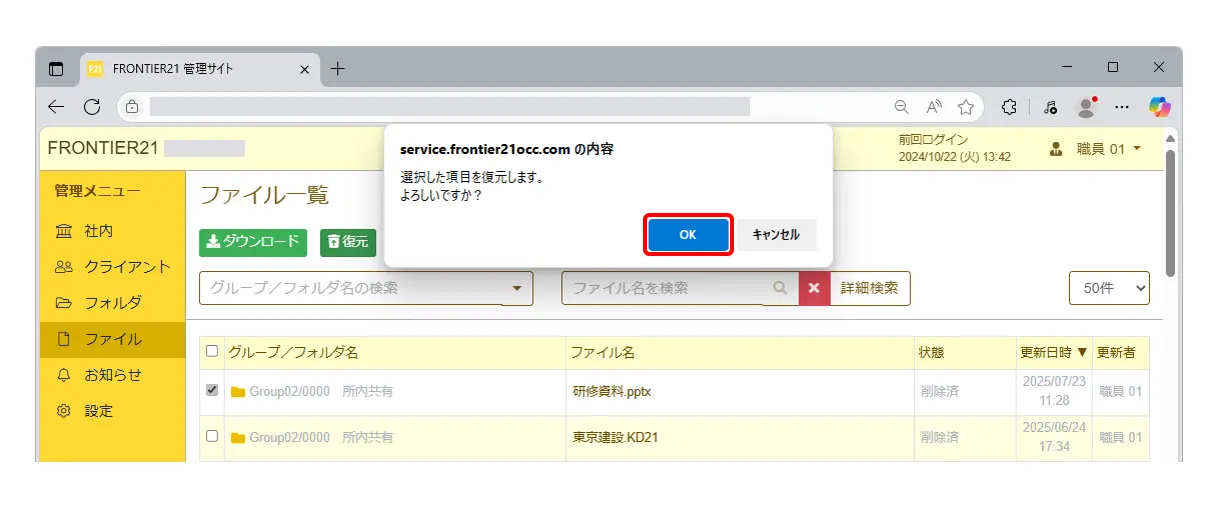This screenshot has width=1217, height=513.
Task: Click the ファイル名を検索 input field
Action: pyautogui.click(x=665, y=288)
